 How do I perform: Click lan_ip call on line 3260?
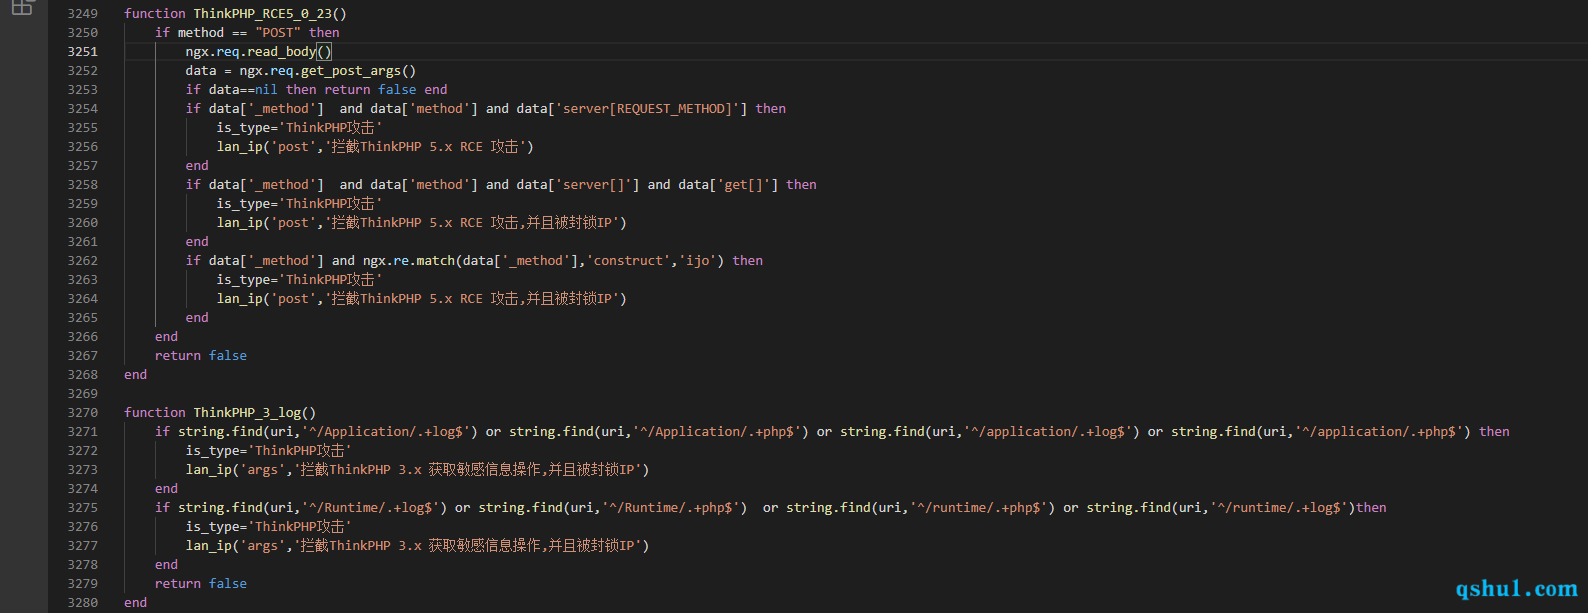point(422,223)
